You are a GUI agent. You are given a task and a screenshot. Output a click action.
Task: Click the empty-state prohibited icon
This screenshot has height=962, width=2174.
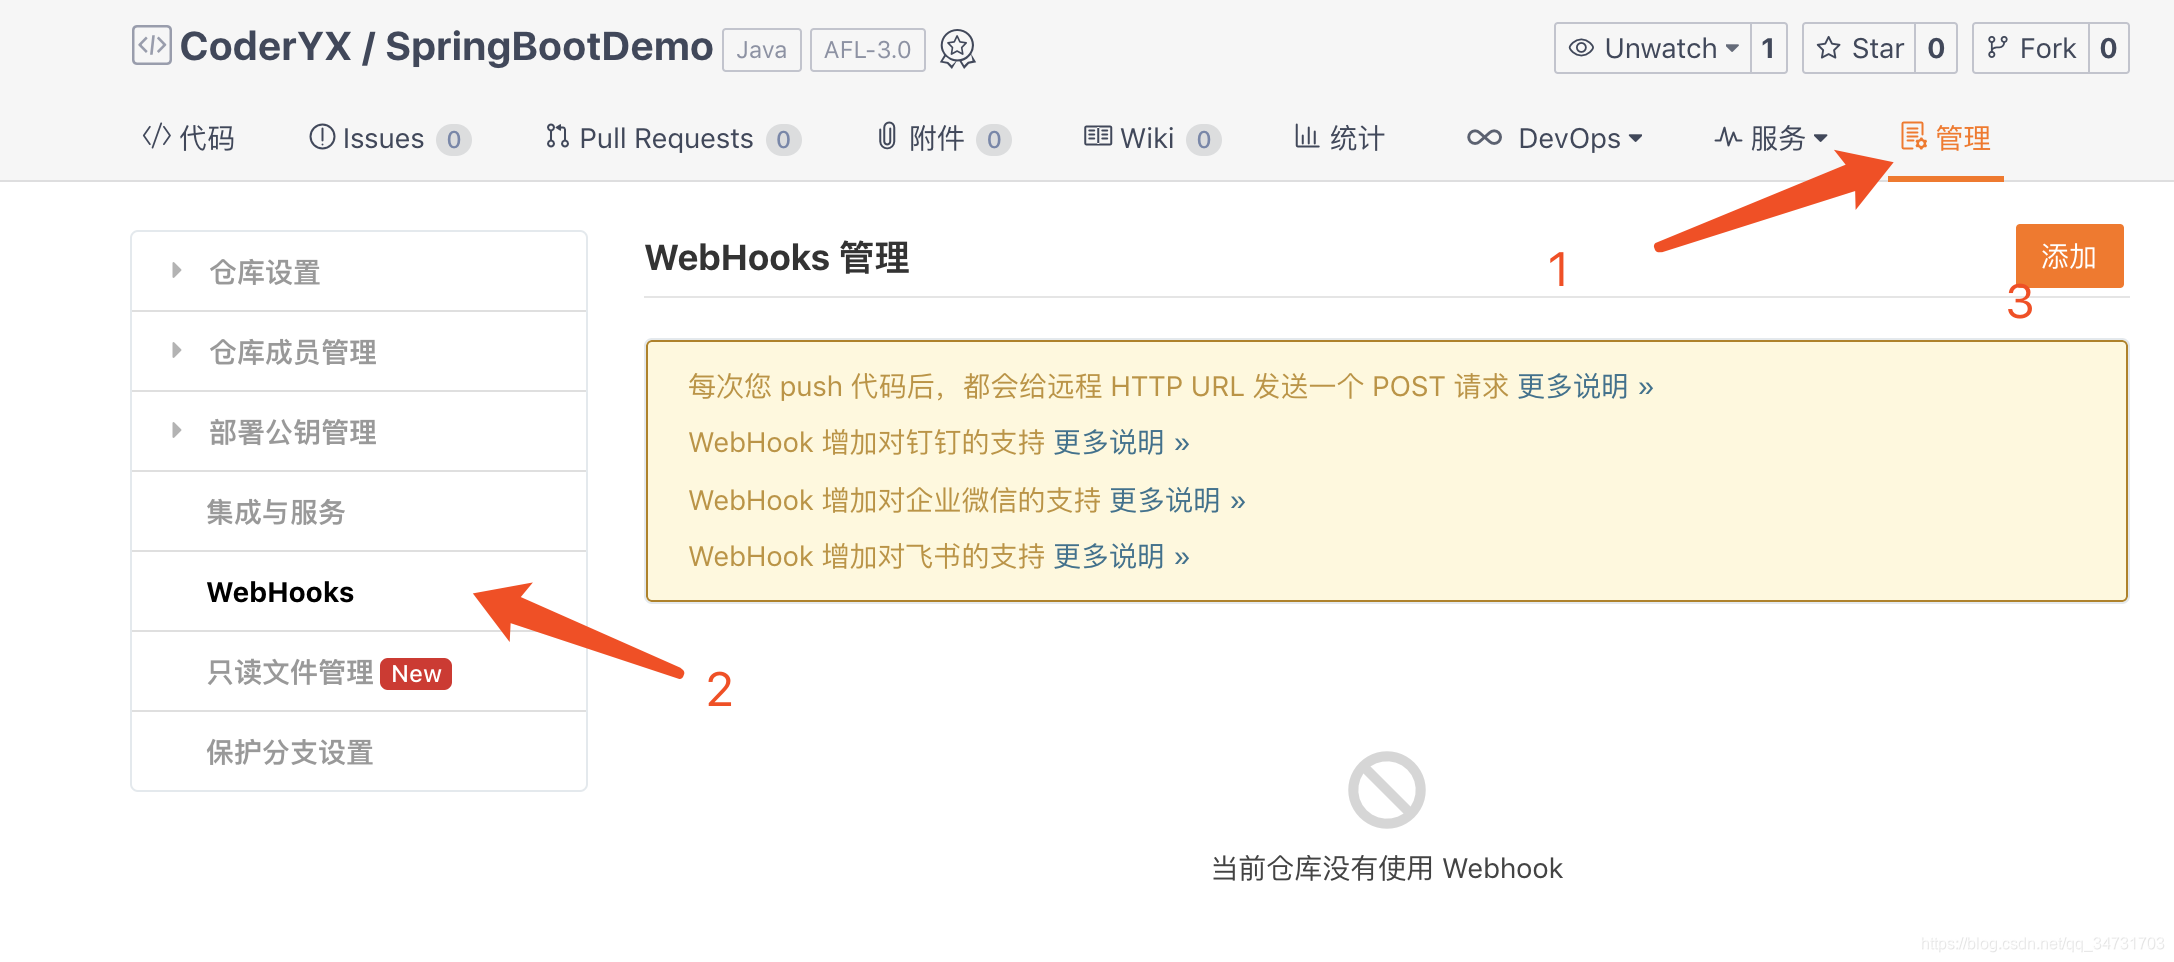coord(1386,790)
